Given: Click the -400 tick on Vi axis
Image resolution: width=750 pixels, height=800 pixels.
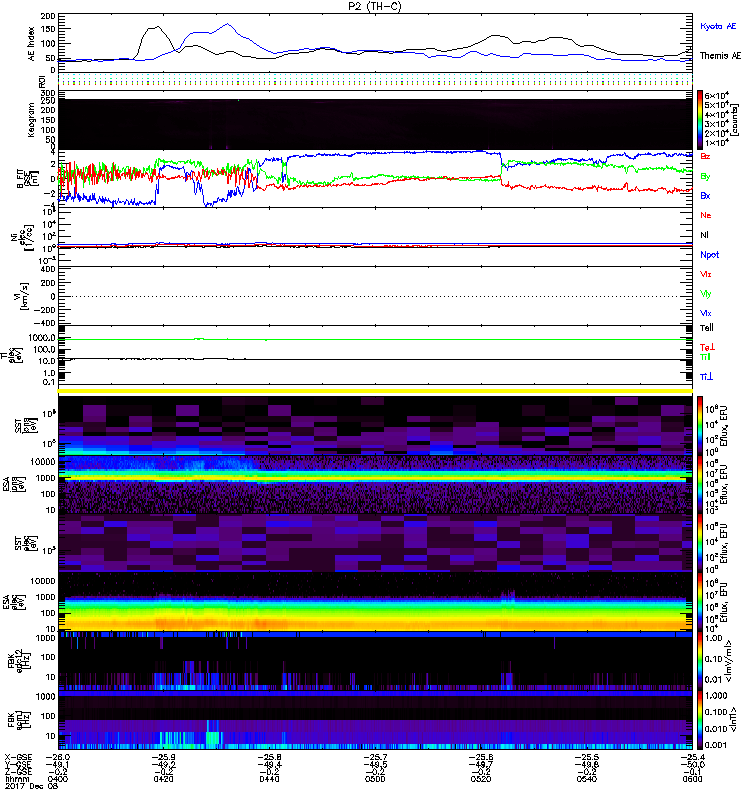Looking at the screenshot, I should tap(44, 322).
